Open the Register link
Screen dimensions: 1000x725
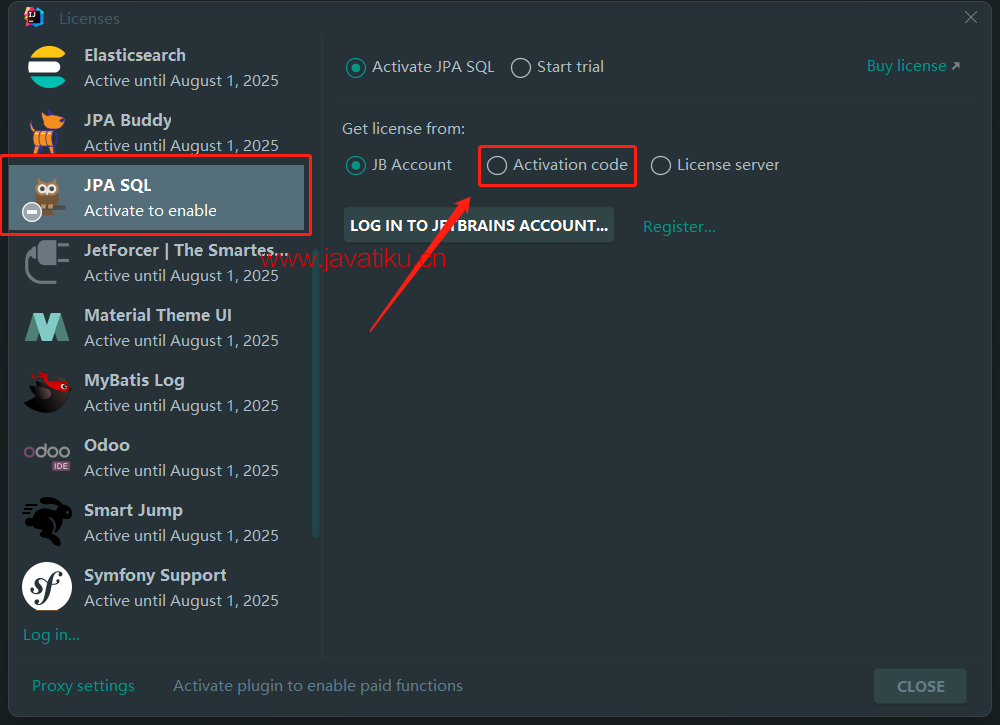679,227
